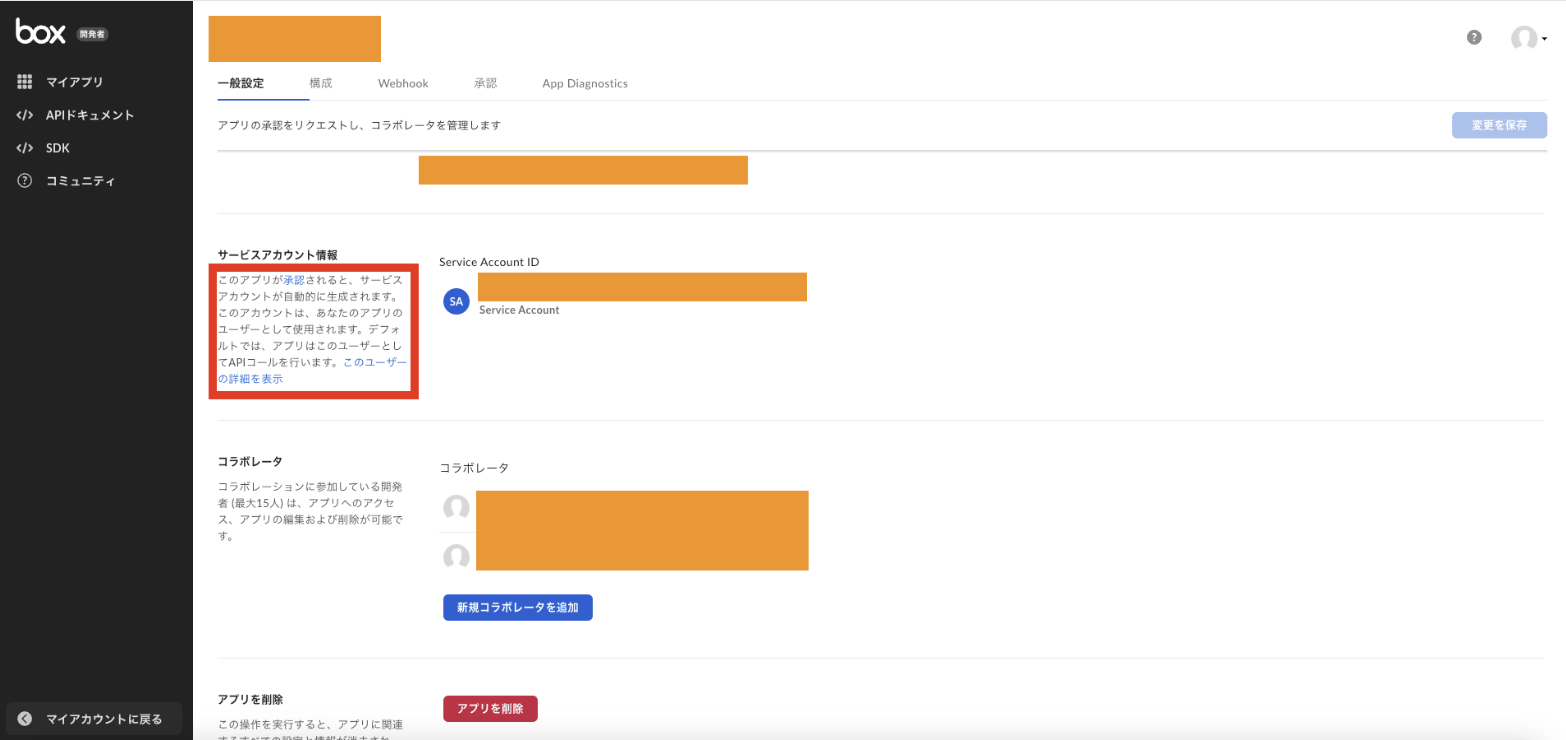Open the Webhook tab
This screenshot has width=1566, height=740.
click(402, 83)
